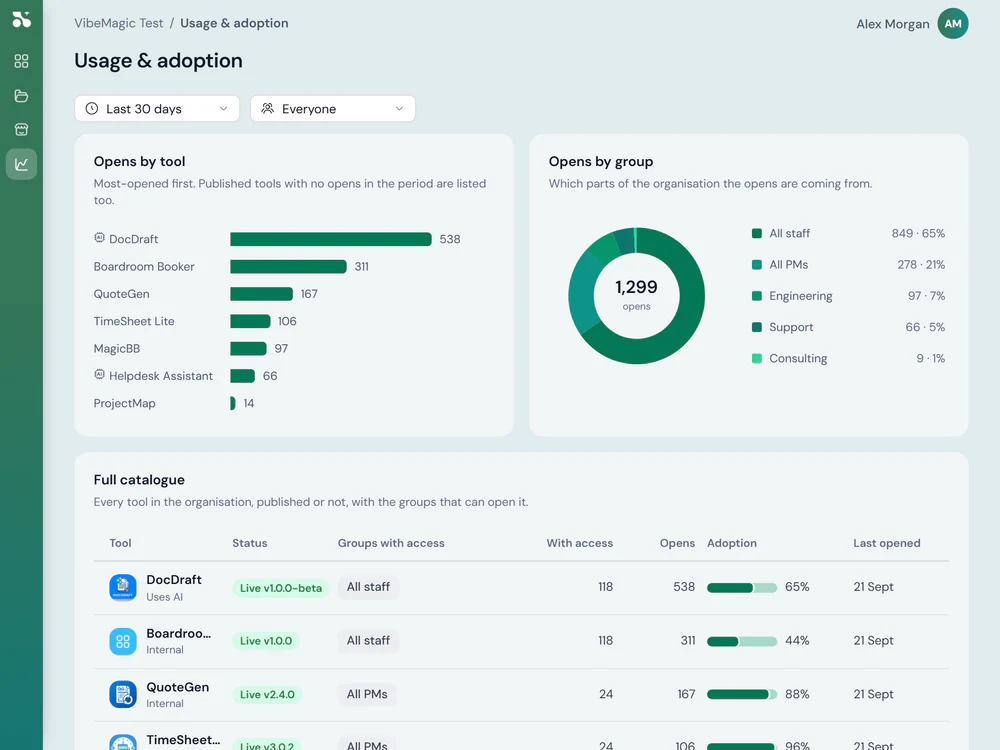The image size is (1000, 750).
Task: Click the 849 · 65% value for All staff
Action: point(918,233)
